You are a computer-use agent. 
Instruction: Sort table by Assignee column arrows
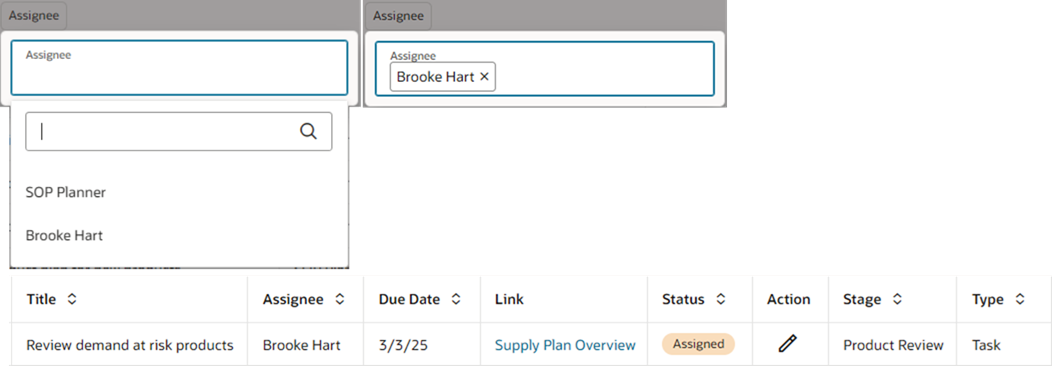[340, 300]
